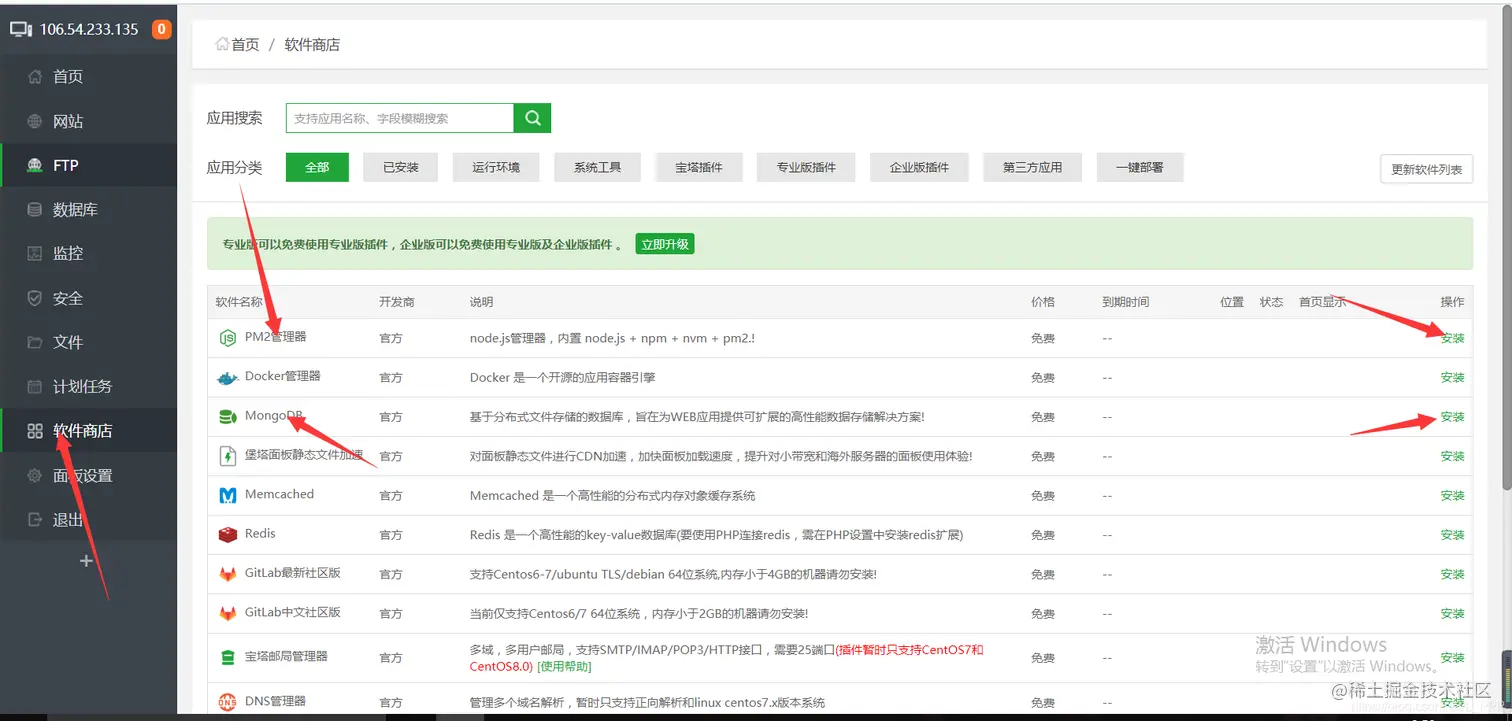Open the 网站 globe icon in sidebar
The width and height of the screenshot is (1512, 721).
coord(35,121)
